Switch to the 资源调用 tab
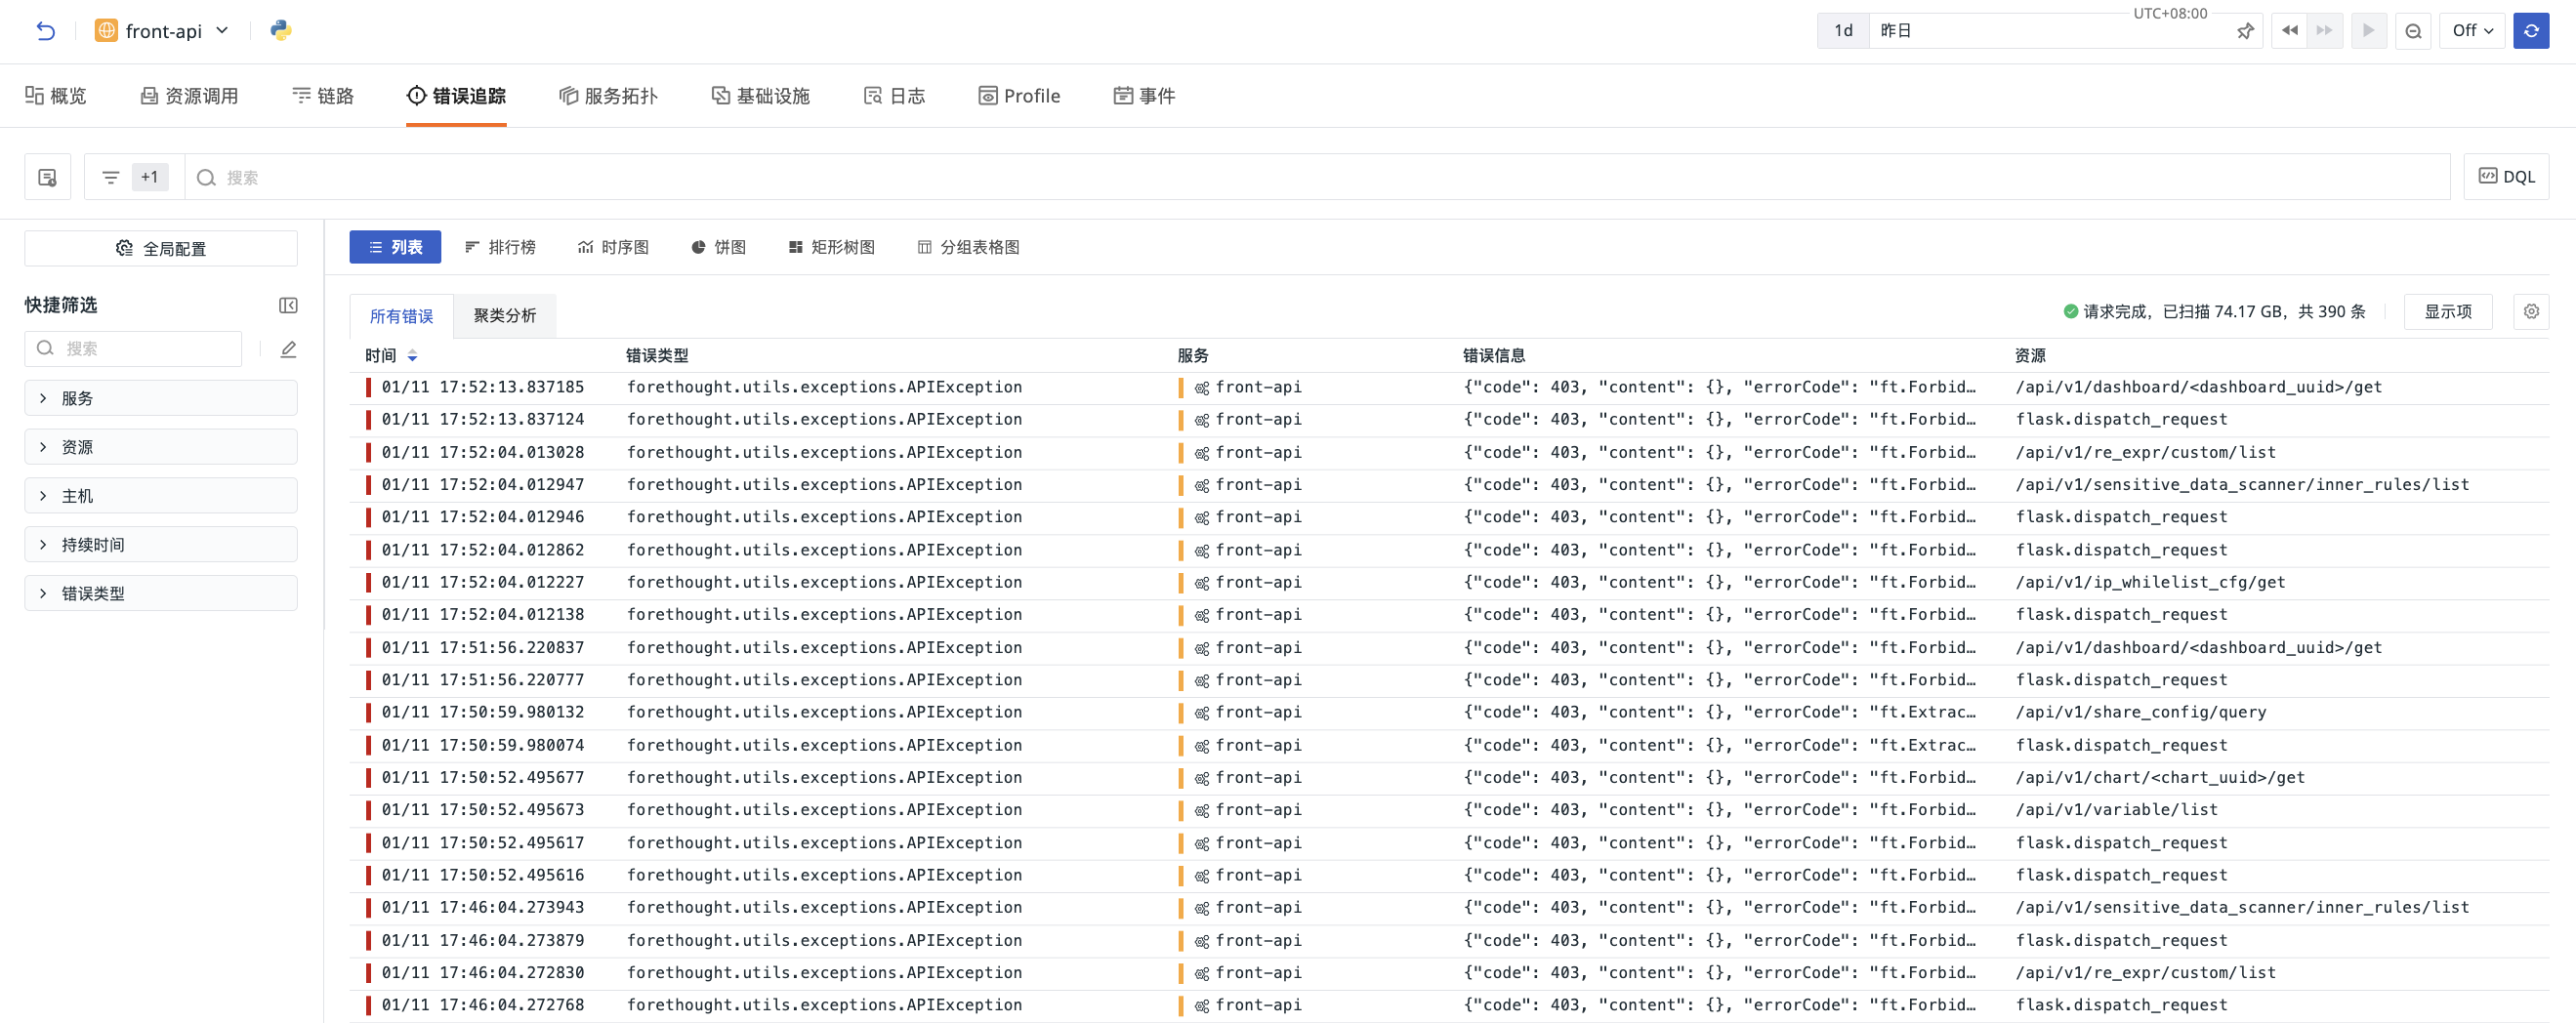 189,96
